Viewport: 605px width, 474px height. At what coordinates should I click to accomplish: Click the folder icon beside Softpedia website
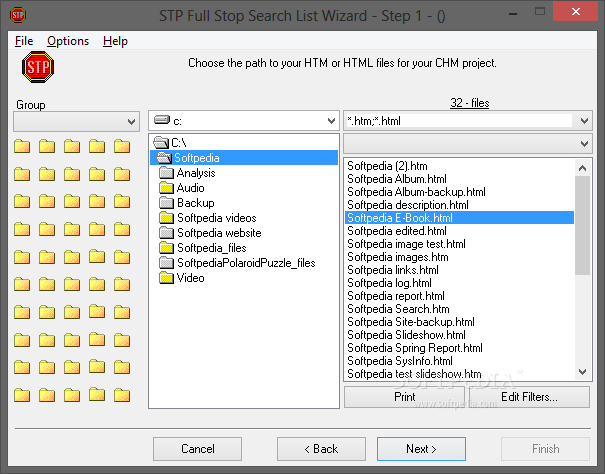(x=166, y=233)
